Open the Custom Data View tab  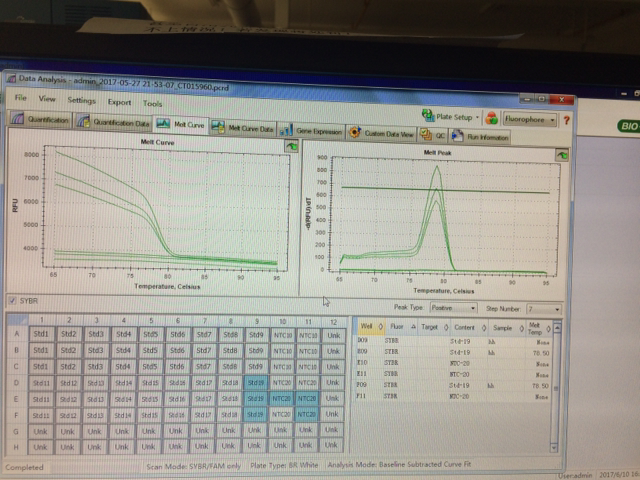tap(381, 133)
